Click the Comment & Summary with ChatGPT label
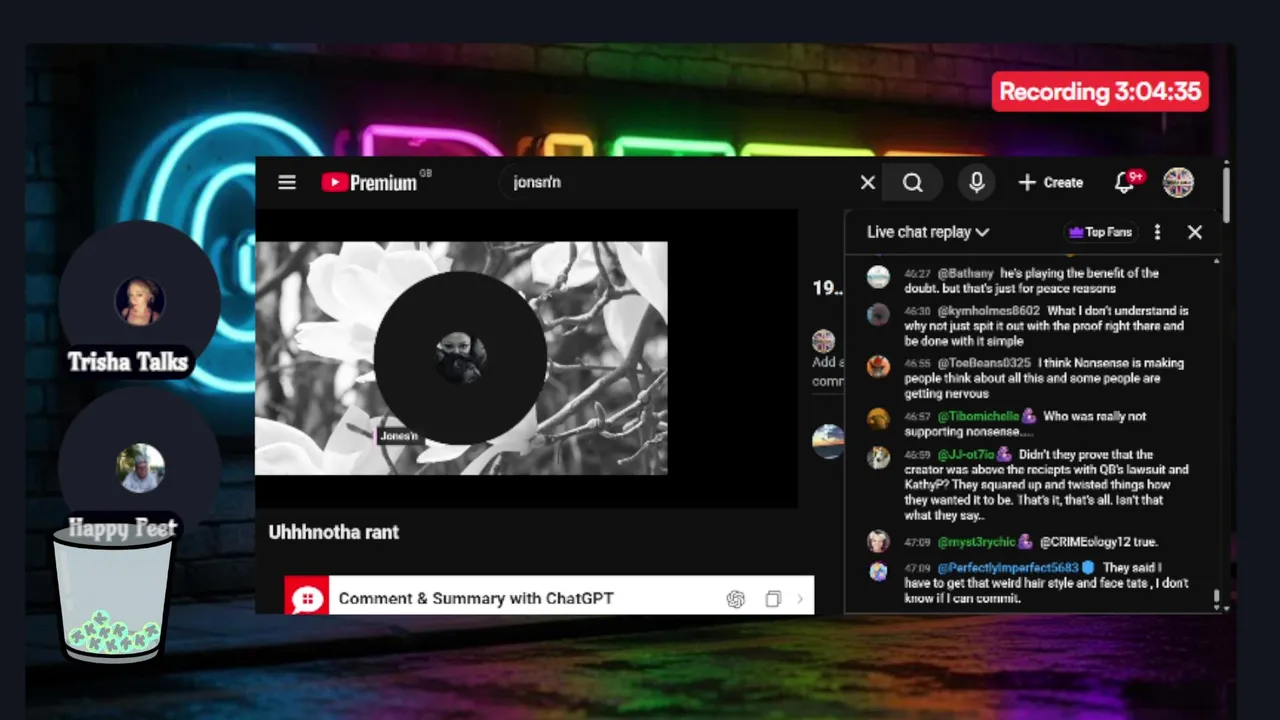This screenshot has height=720, width=1280. 476,599
